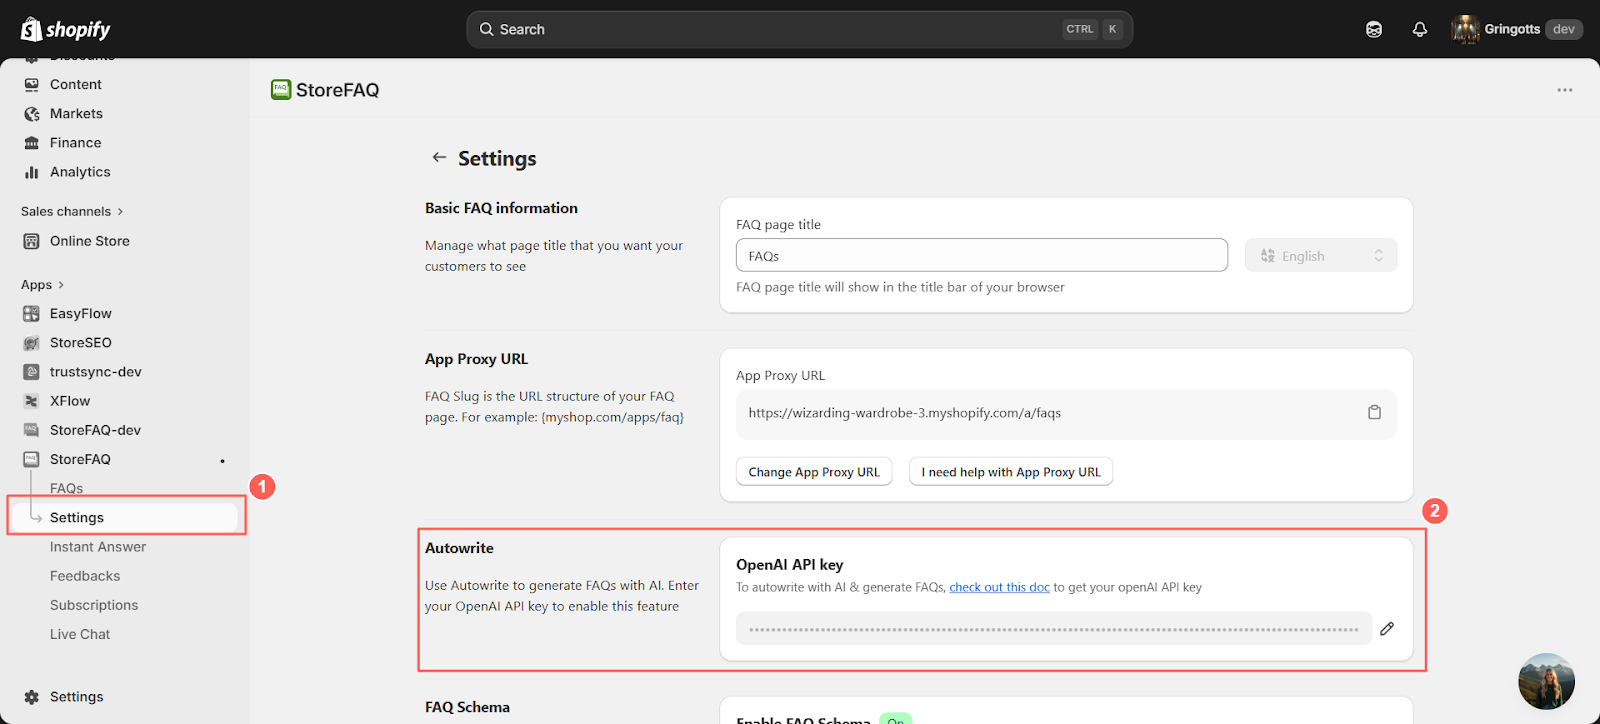Image resolution: width=1600 pixels, height=724 pixels.
Task: Click the App Proxy URL text field
Action: click(x=1066, y=414)
